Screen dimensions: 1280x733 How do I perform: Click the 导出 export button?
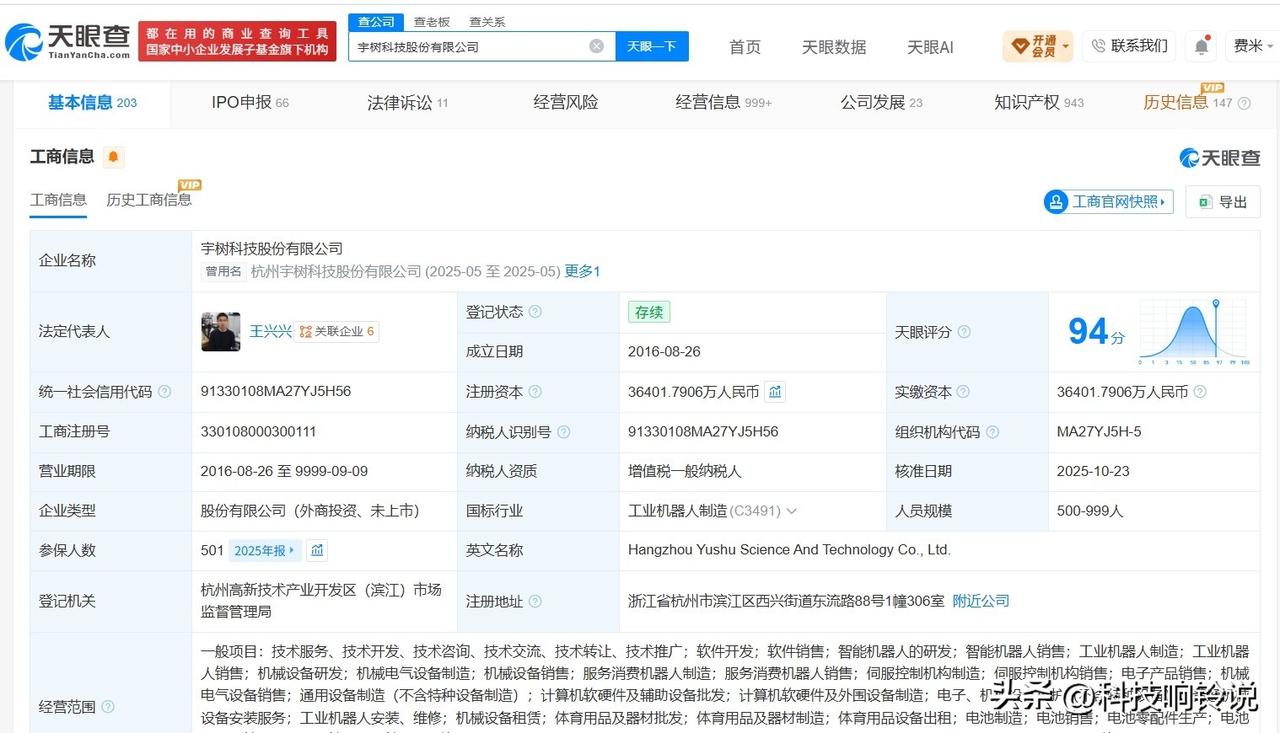pos(1223,202)
